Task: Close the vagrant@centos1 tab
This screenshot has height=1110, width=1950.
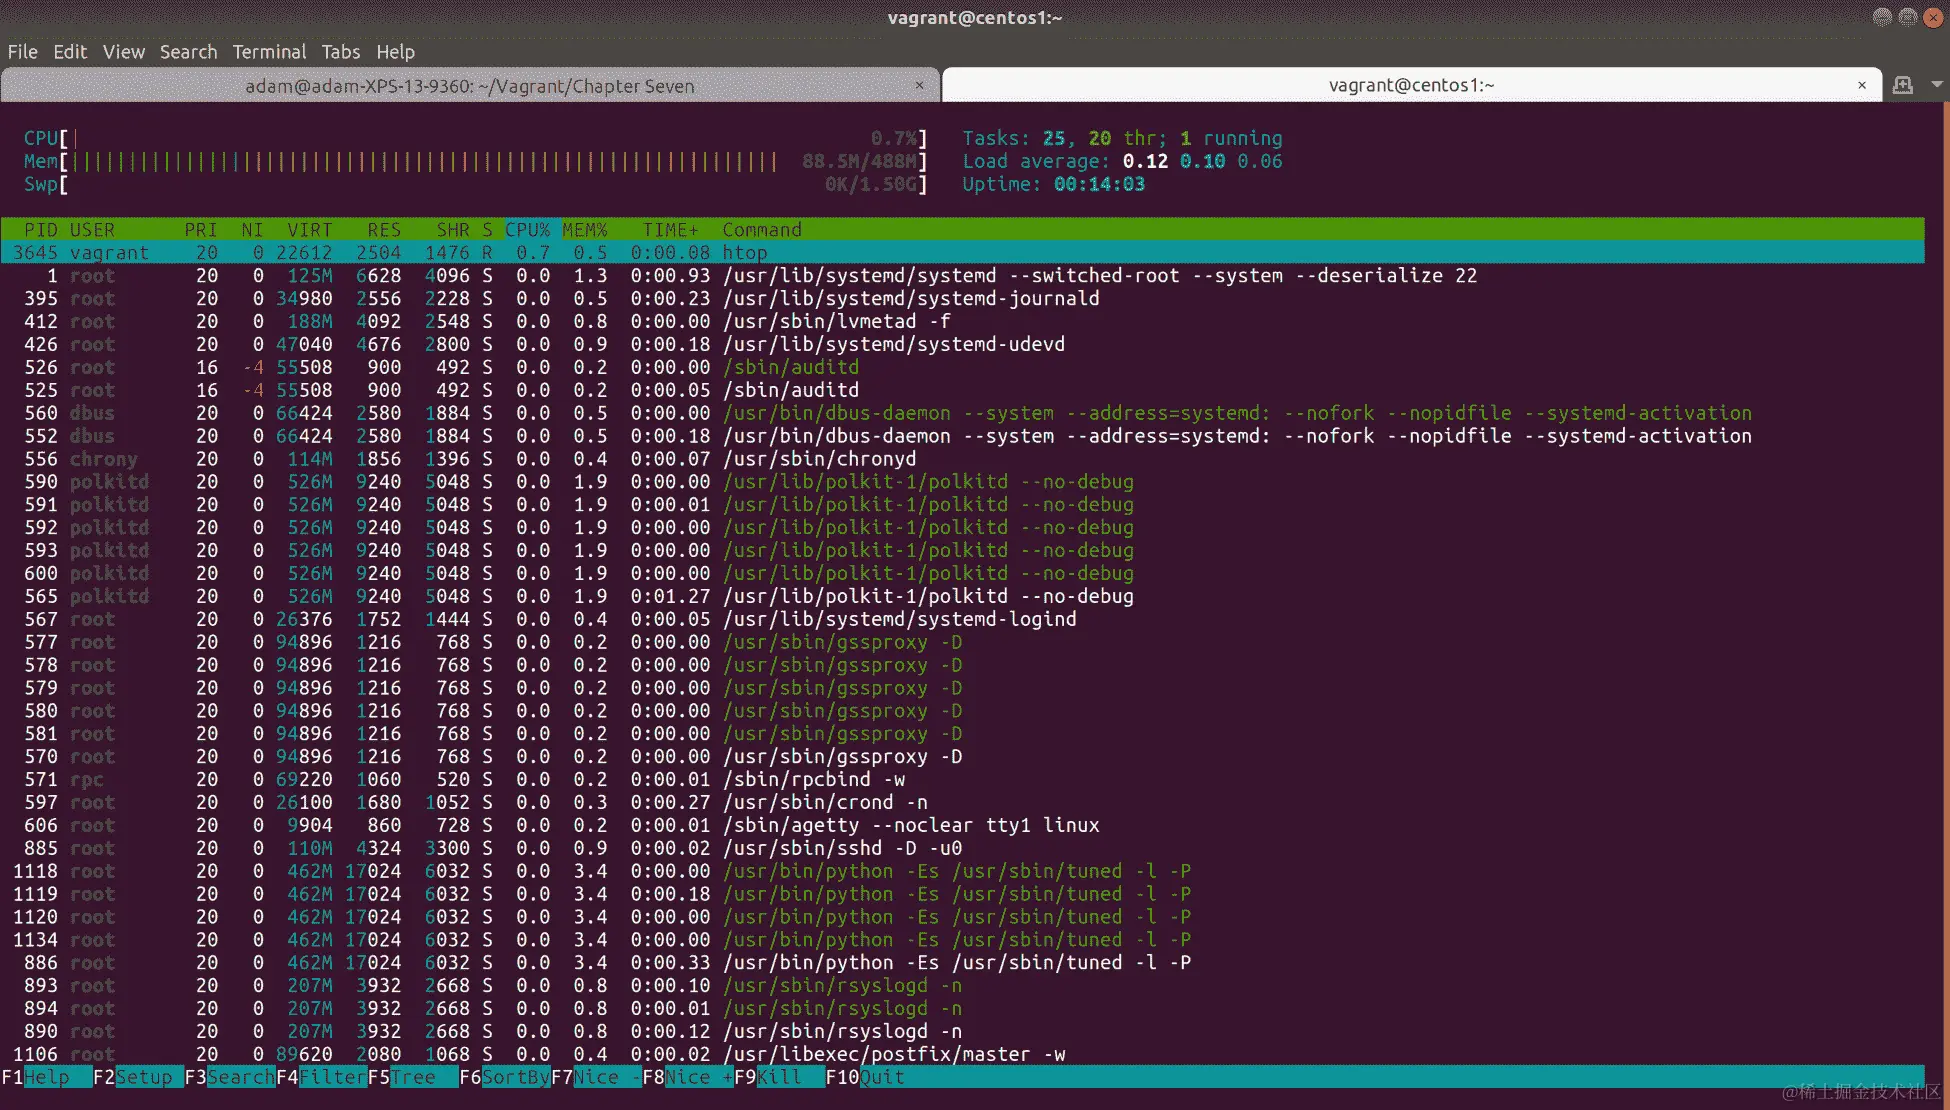Action: tap(1862, 85)
